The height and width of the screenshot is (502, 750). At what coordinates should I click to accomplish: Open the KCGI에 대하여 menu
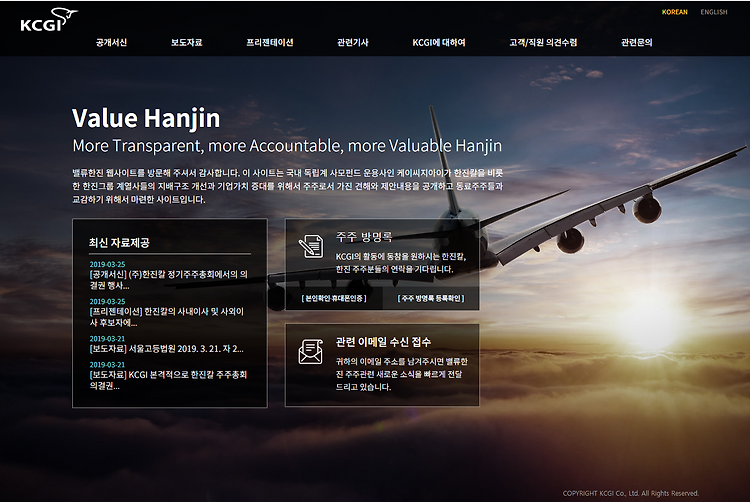pos(439,43)
